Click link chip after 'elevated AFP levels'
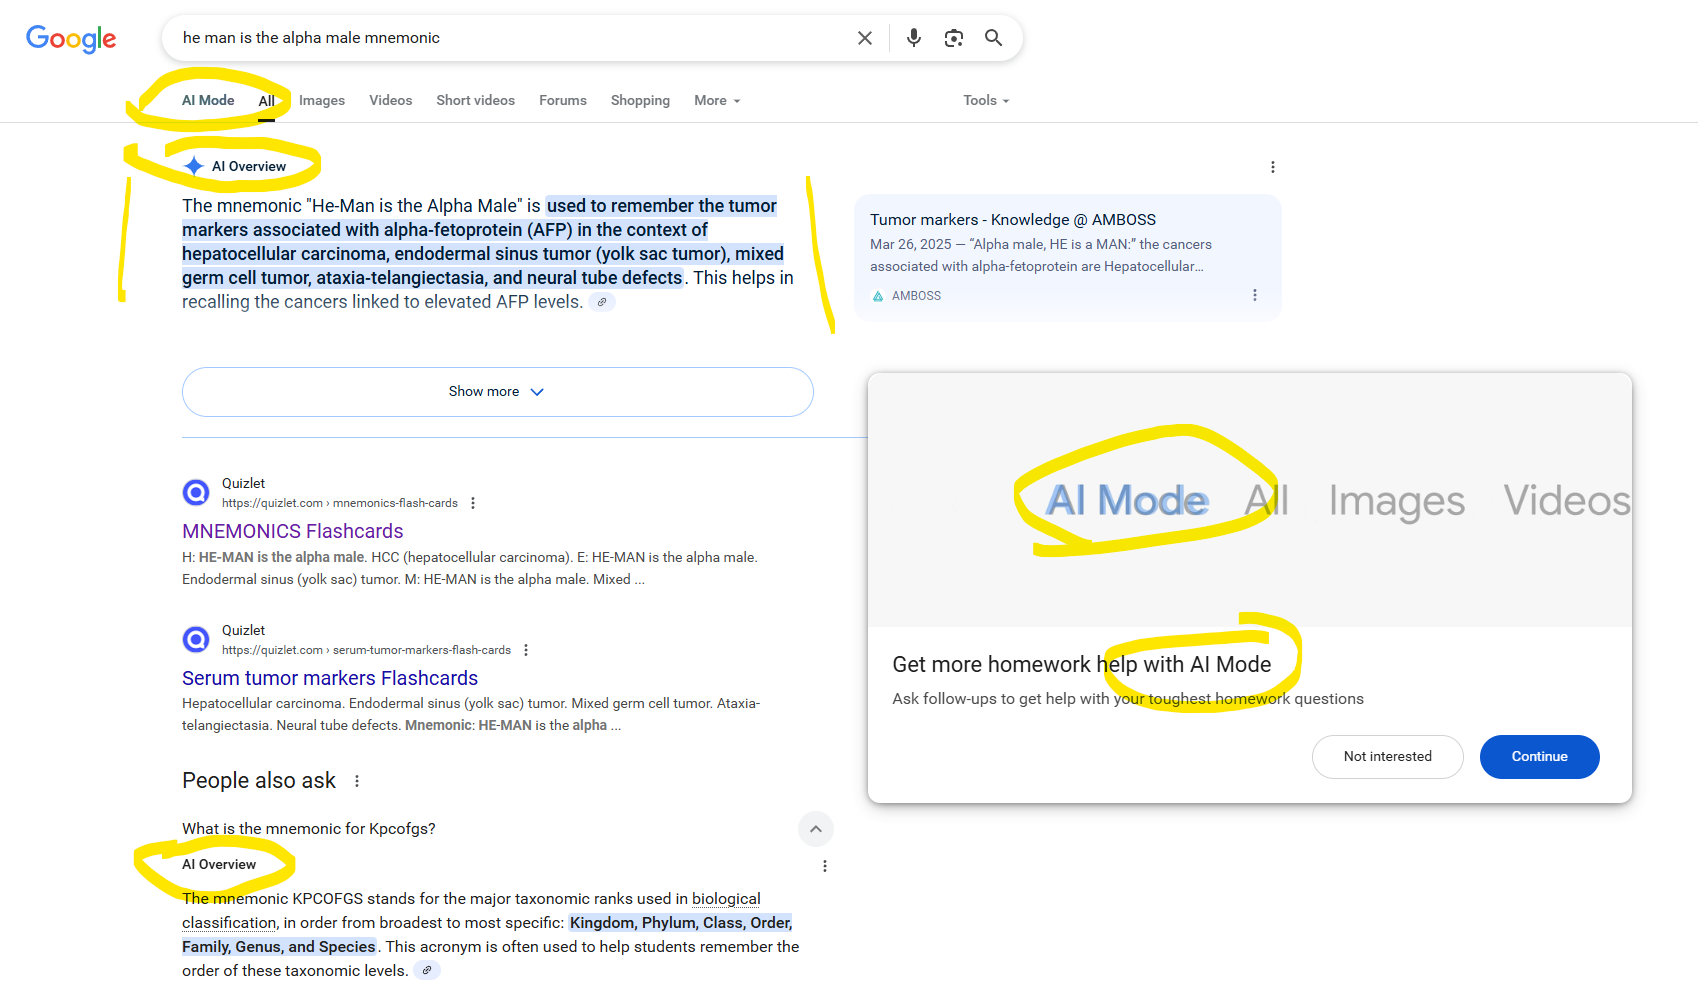 (602, 302)
